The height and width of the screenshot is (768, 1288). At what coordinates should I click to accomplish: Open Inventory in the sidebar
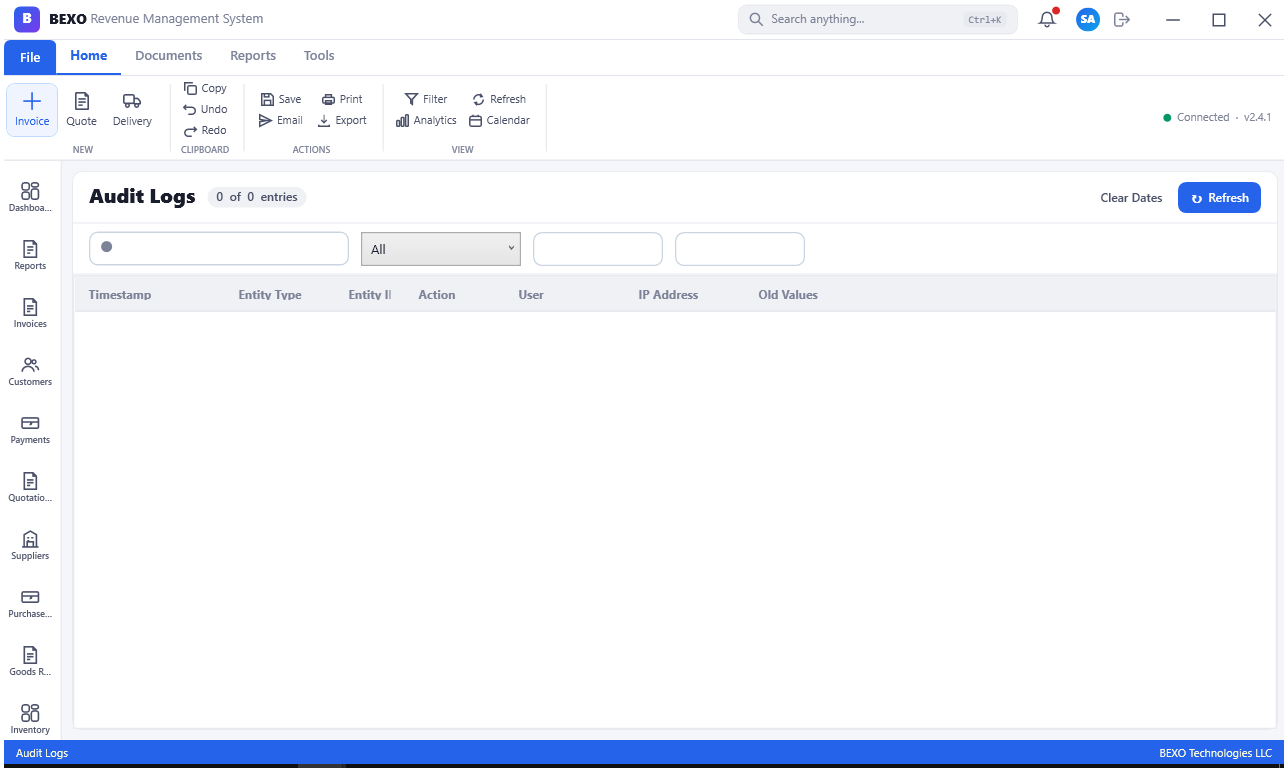(30, 719)
